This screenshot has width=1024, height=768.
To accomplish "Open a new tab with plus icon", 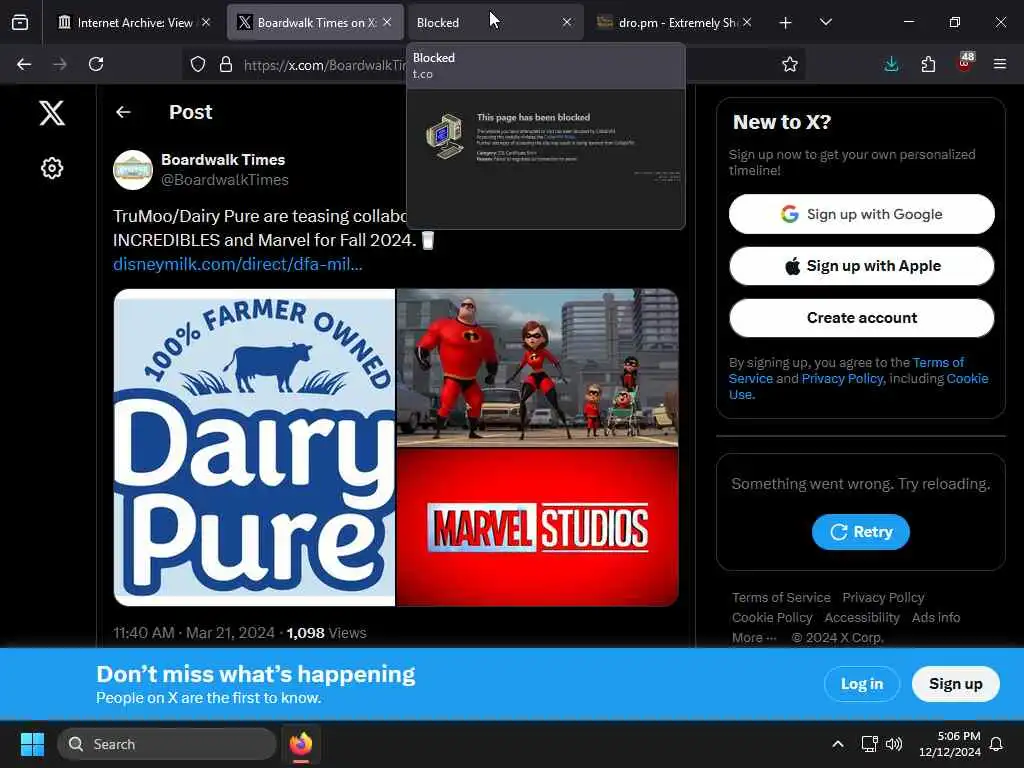I will coord(786,23).
